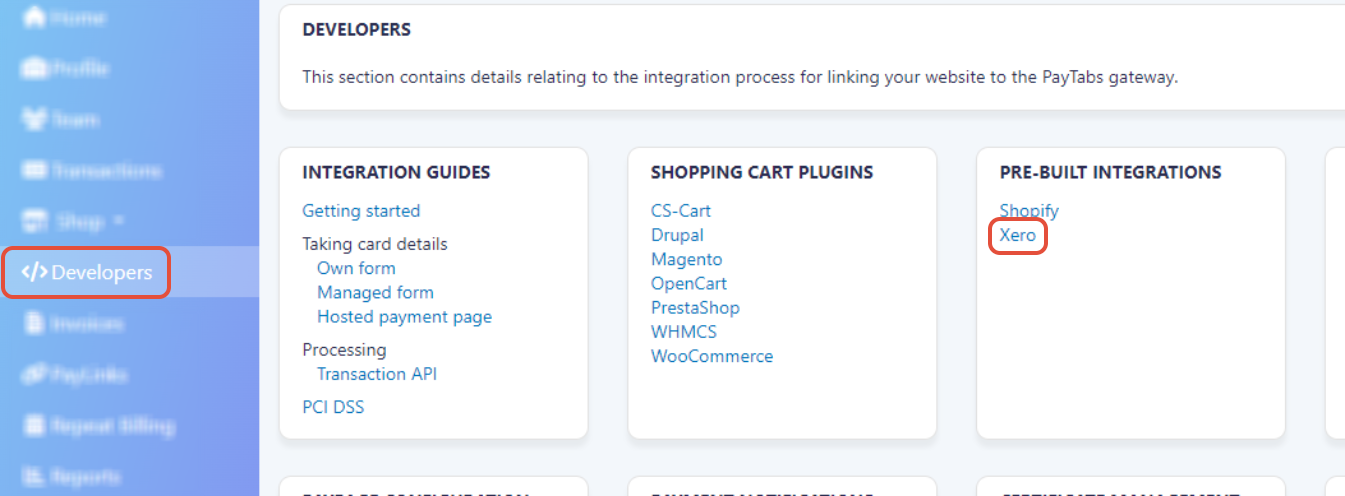Open the OpenCart plugin link

pos(689,283)
